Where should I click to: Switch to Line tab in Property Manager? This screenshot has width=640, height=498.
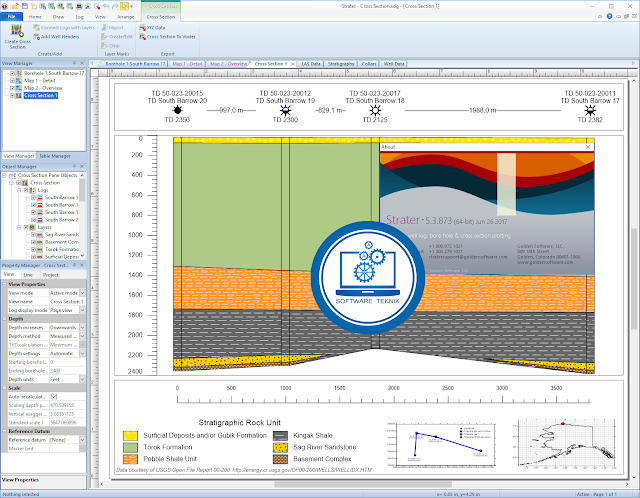(x=28, y=275)
